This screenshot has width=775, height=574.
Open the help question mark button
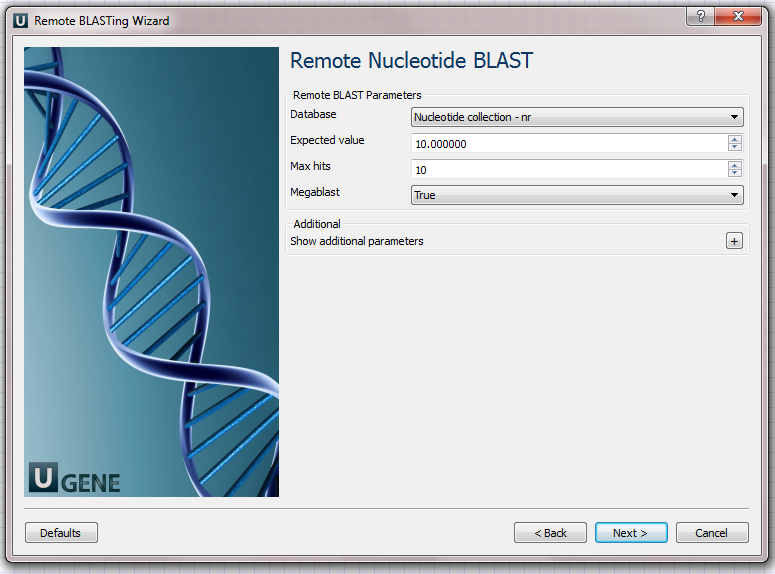pos(700,16)
